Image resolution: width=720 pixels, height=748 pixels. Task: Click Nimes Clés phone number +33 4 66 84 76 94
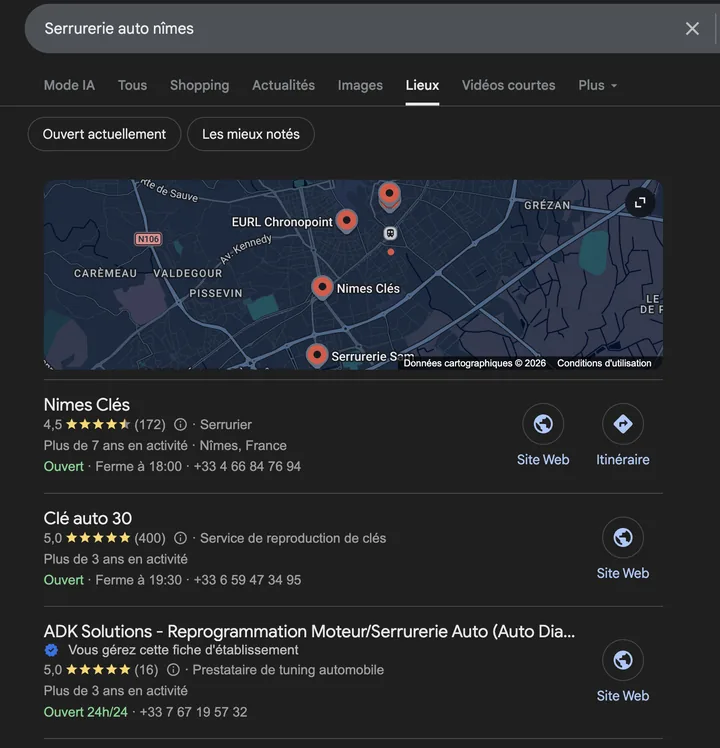[x=247, y=466]
